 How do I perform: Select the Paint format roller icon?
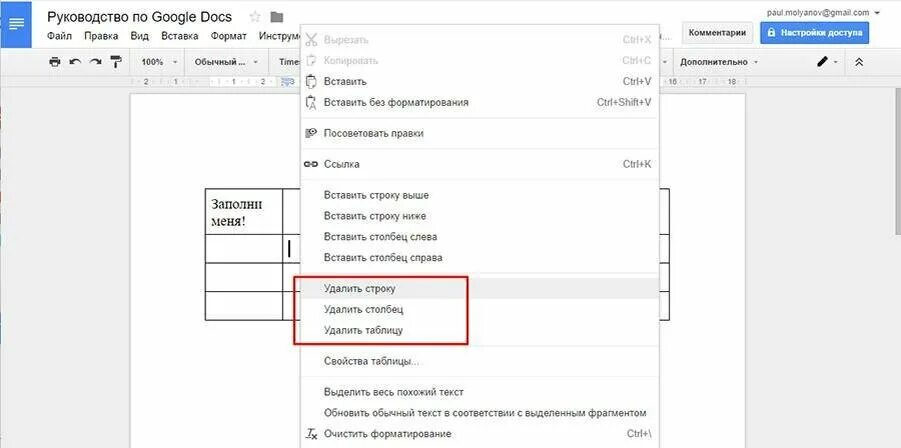pos(116,62)
